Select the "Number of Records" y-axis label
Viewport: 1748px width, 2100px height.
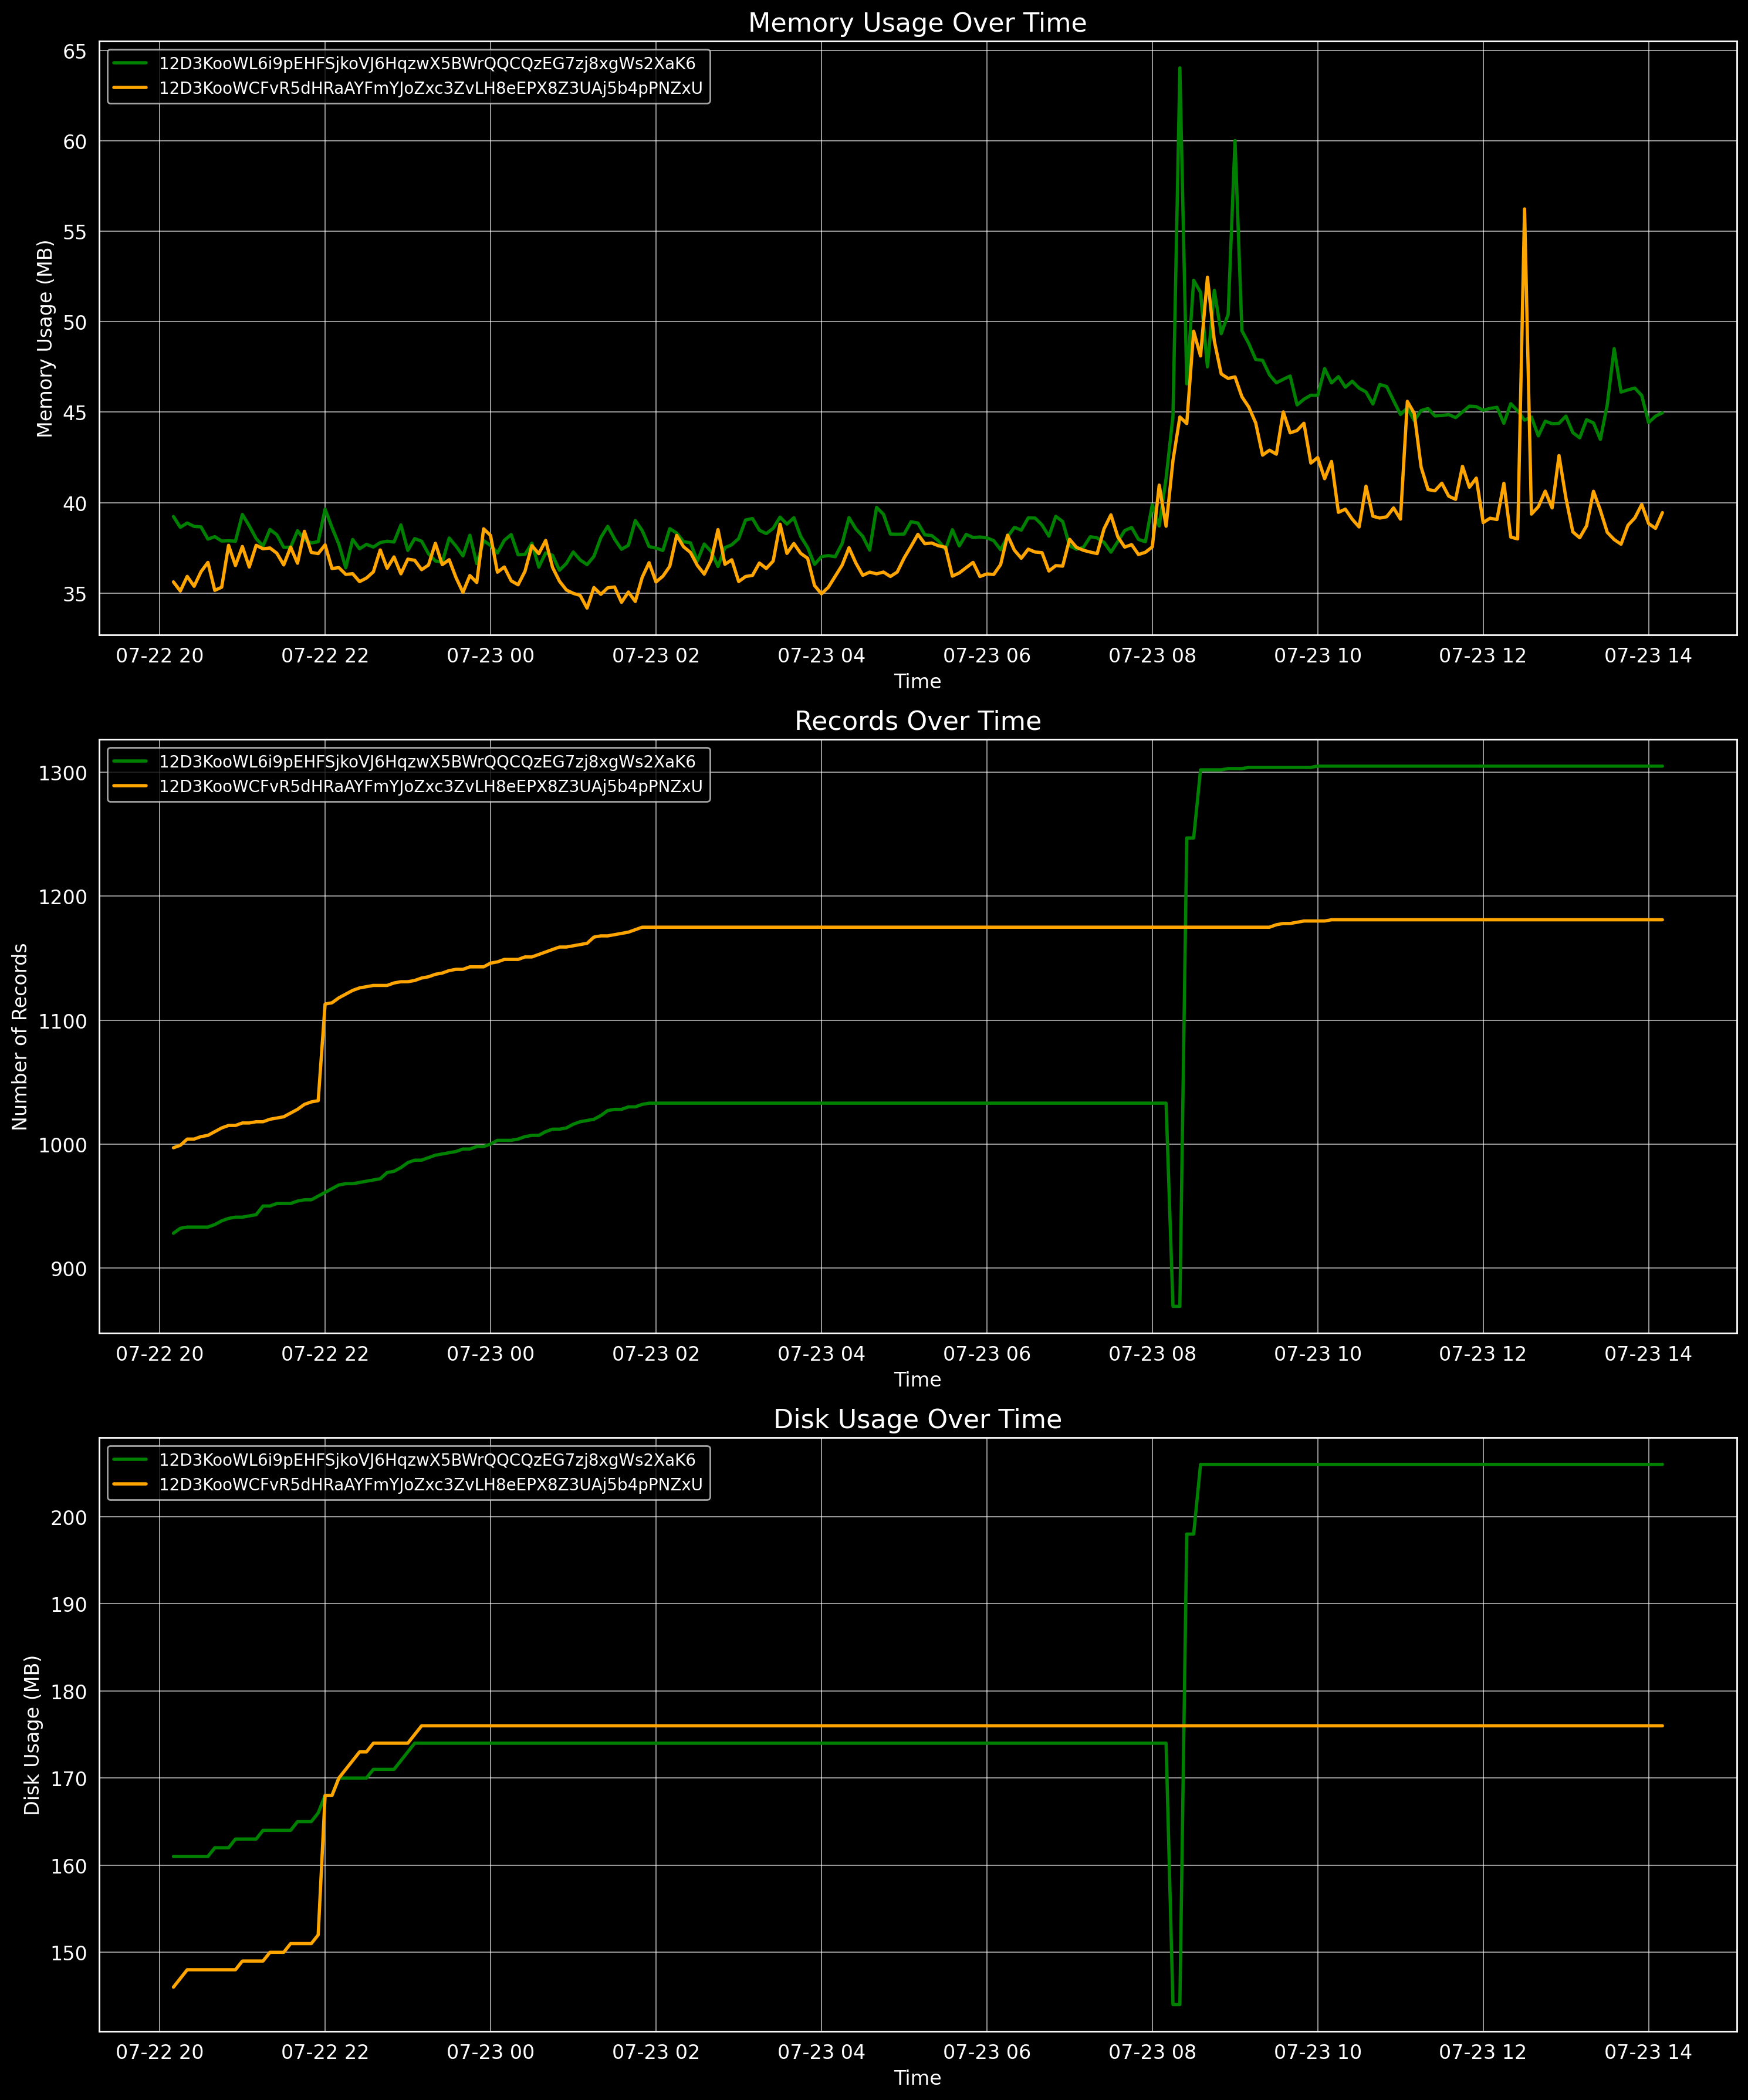pyautogui.click(x=20, y=1037)
